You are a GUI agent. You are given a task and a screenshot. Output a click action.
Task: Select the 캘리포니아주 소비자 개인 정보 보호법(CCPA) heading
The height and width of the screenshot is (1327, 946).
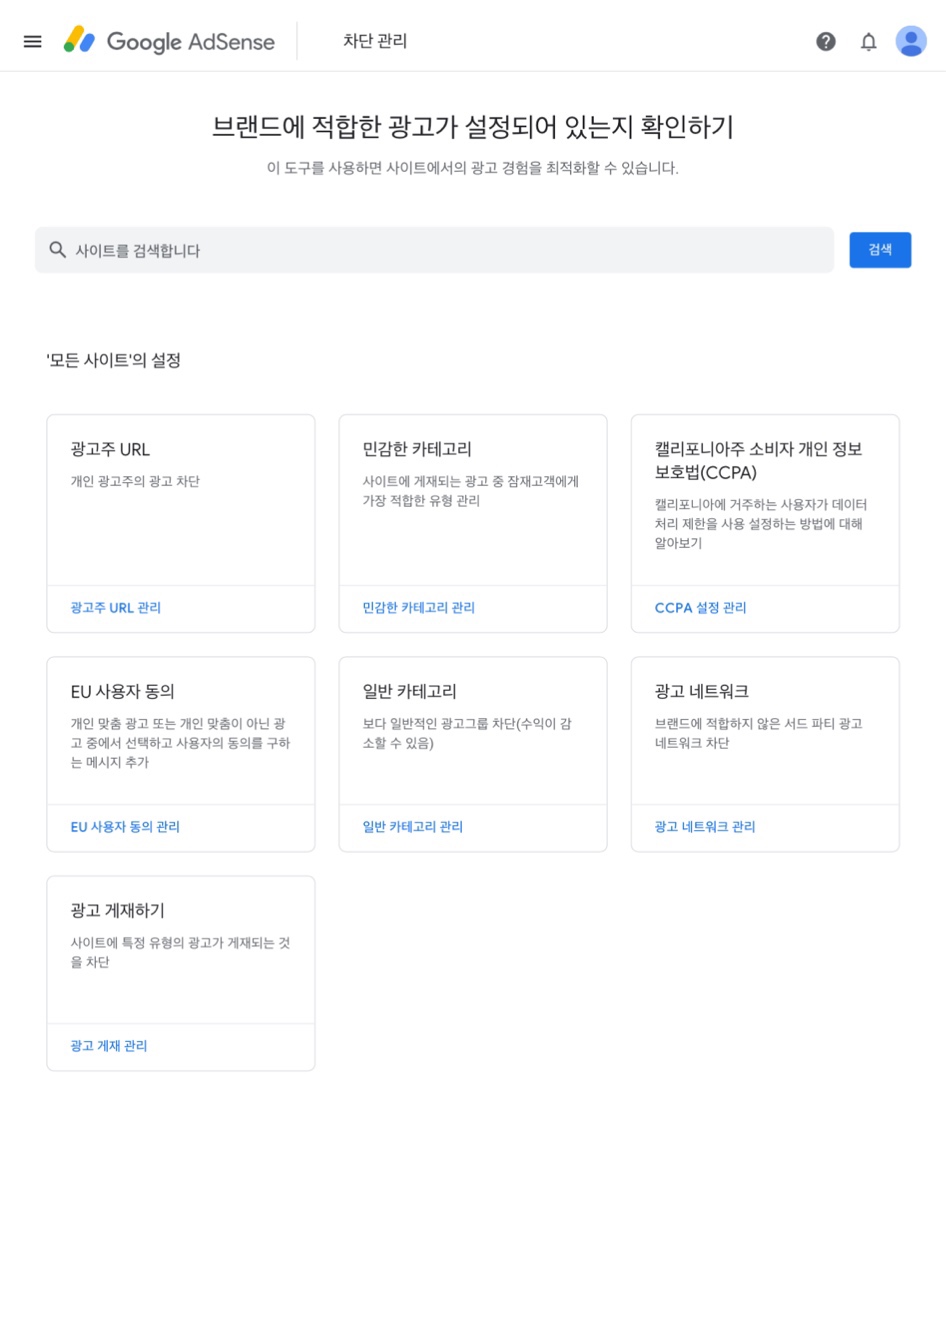[x=759, y=461]
